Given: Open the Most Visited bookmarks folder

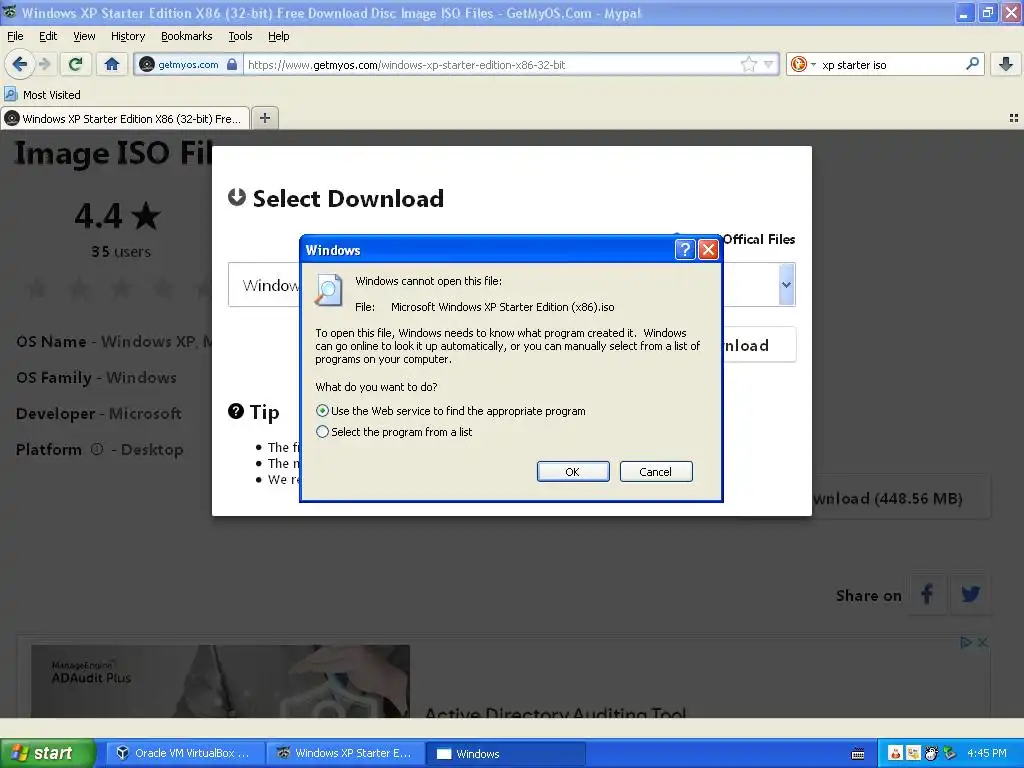Looking at the screenshot, I should coord(43,95).
